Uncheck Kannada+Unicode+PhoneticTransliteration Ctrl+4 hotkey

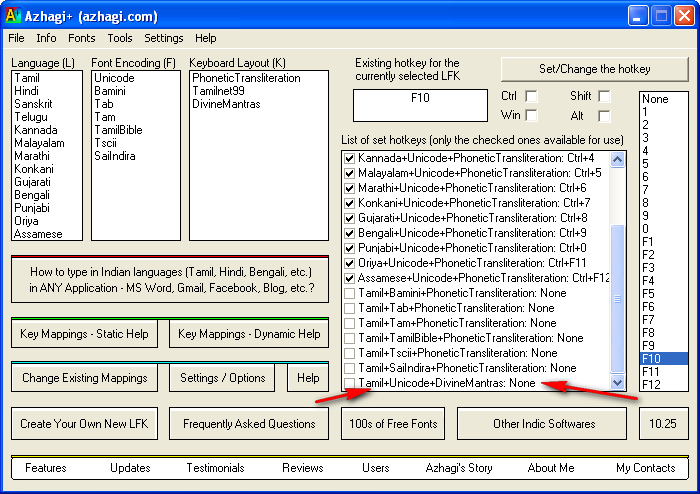[350, 158]
